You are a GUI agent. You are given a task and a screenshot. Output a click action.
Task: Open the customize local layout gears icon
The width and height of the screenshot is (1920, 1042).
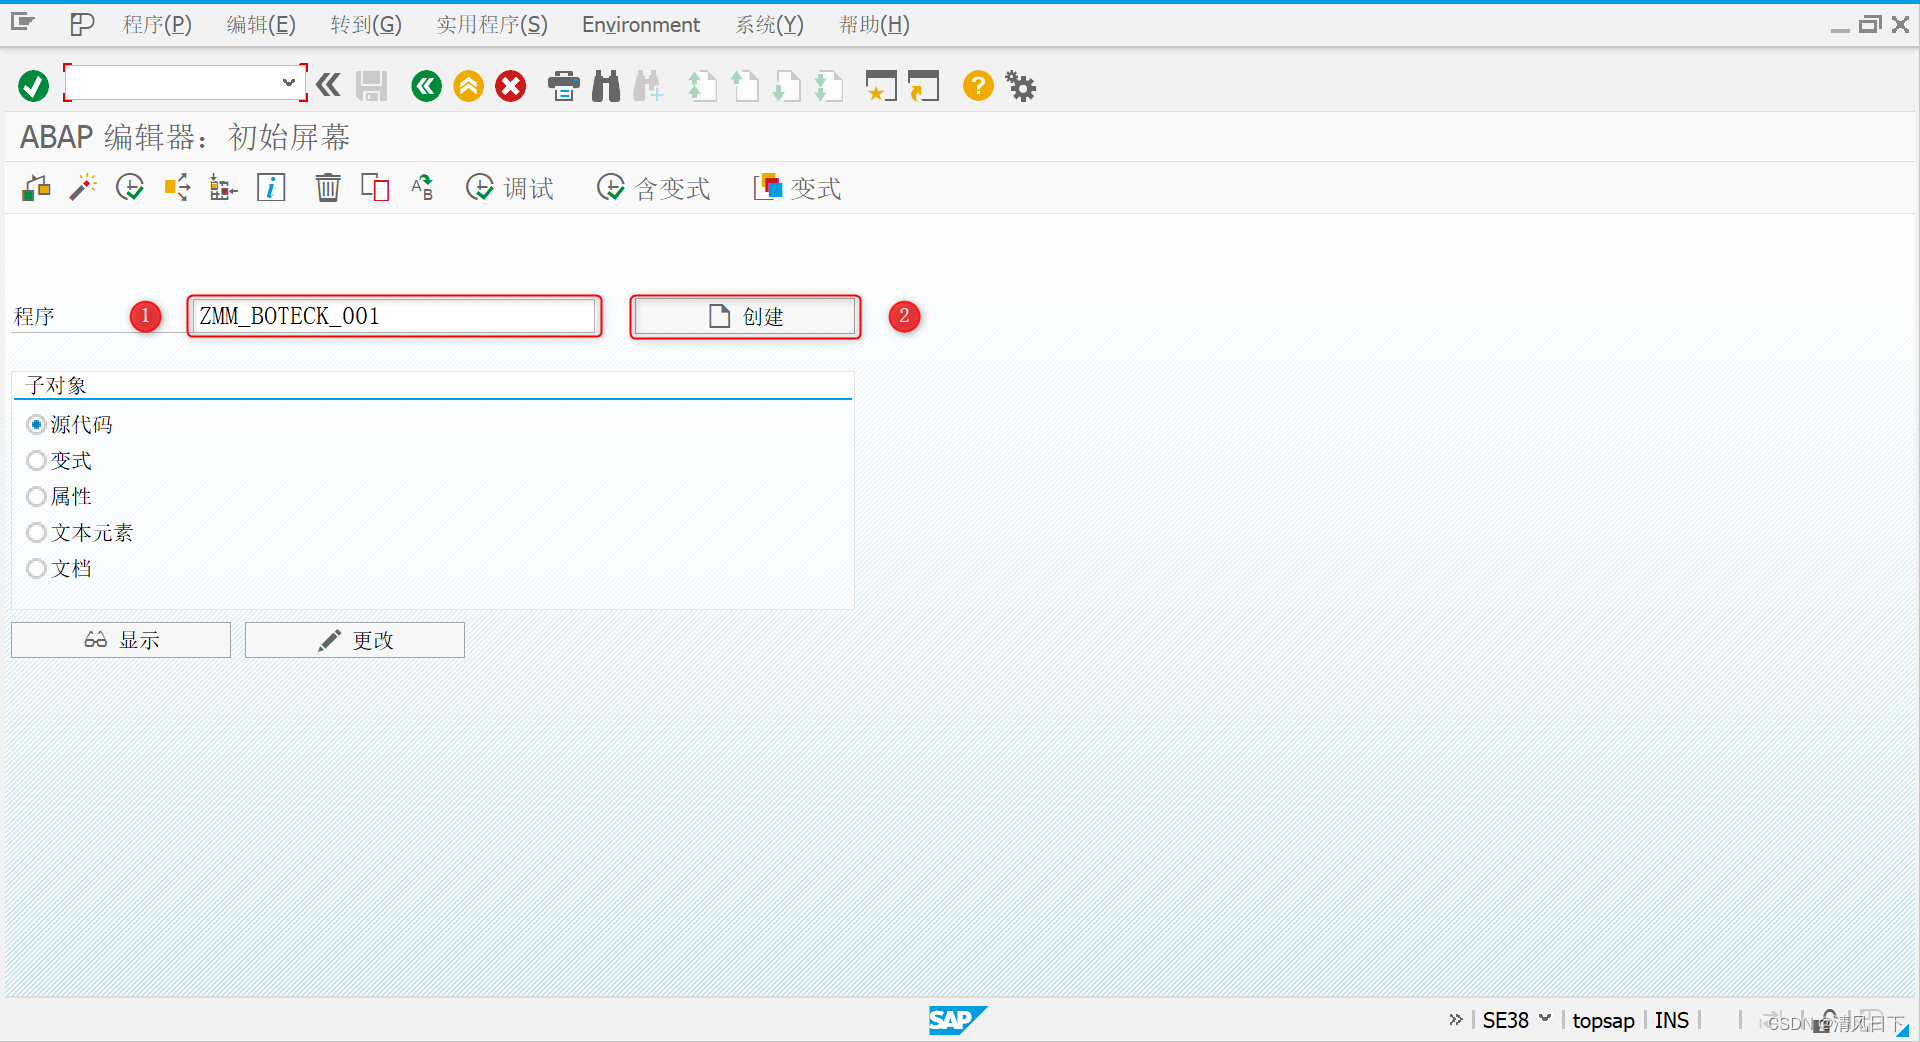click(1020, 86)
